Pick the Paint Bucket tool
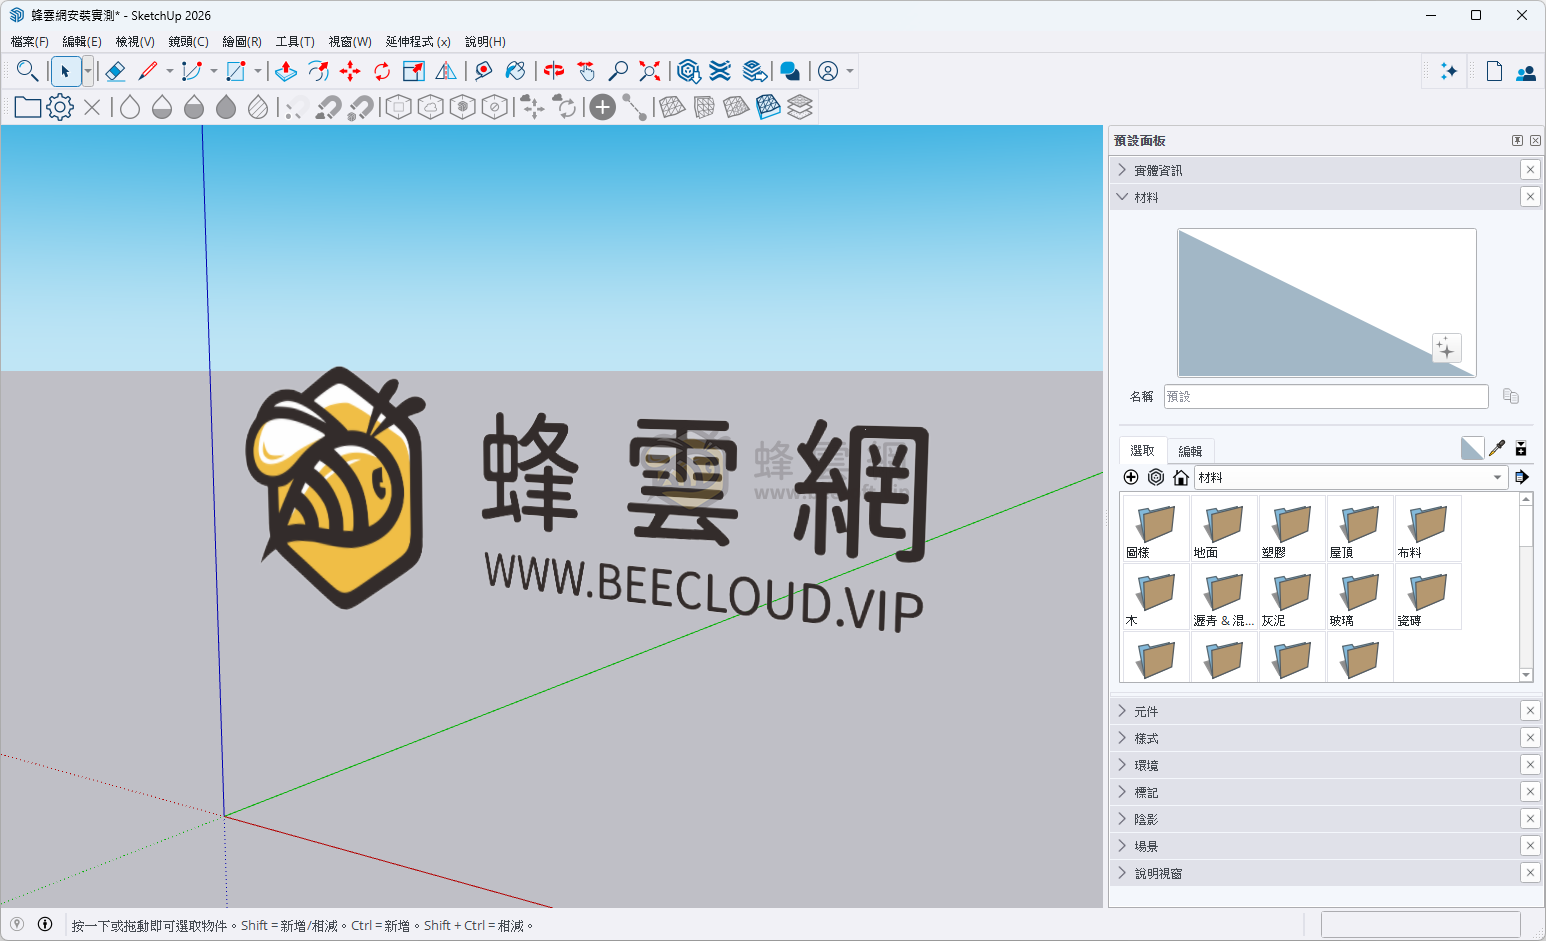 click(x=516, y=71)
